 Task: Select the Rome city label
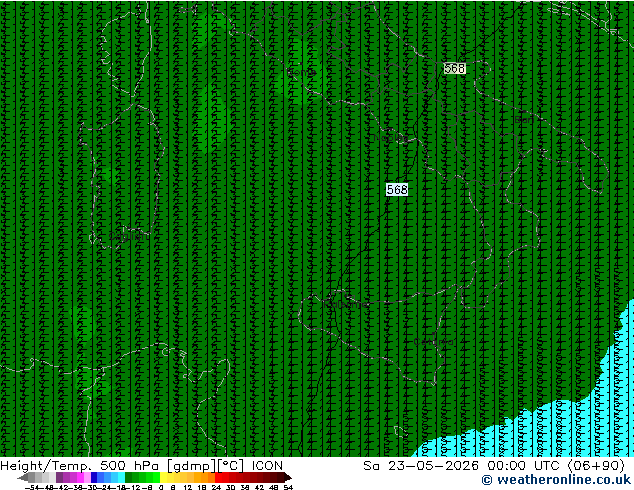tap(302, 72)
